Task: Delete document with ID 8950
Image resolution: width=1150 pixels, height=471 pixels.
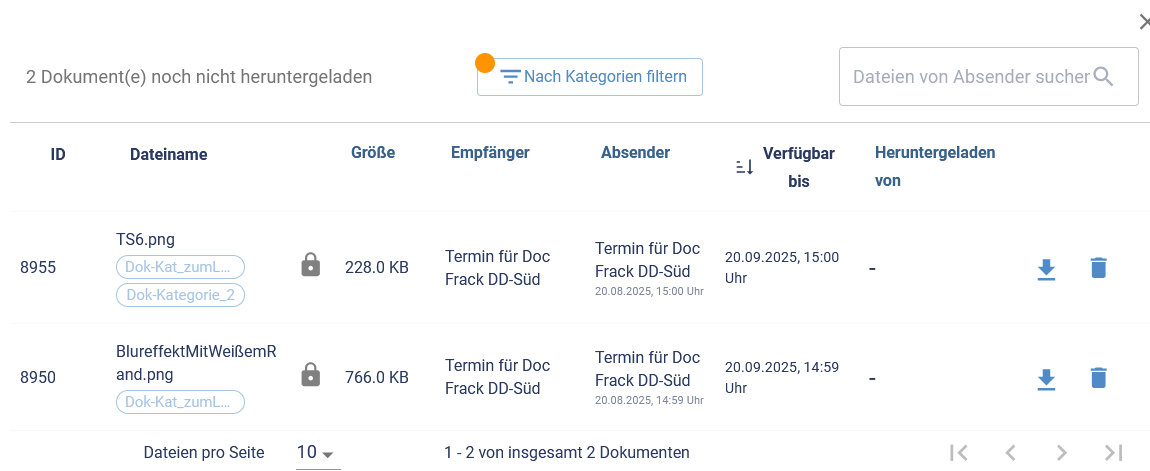Action: pyautogui.click(x=1098, y=378)
